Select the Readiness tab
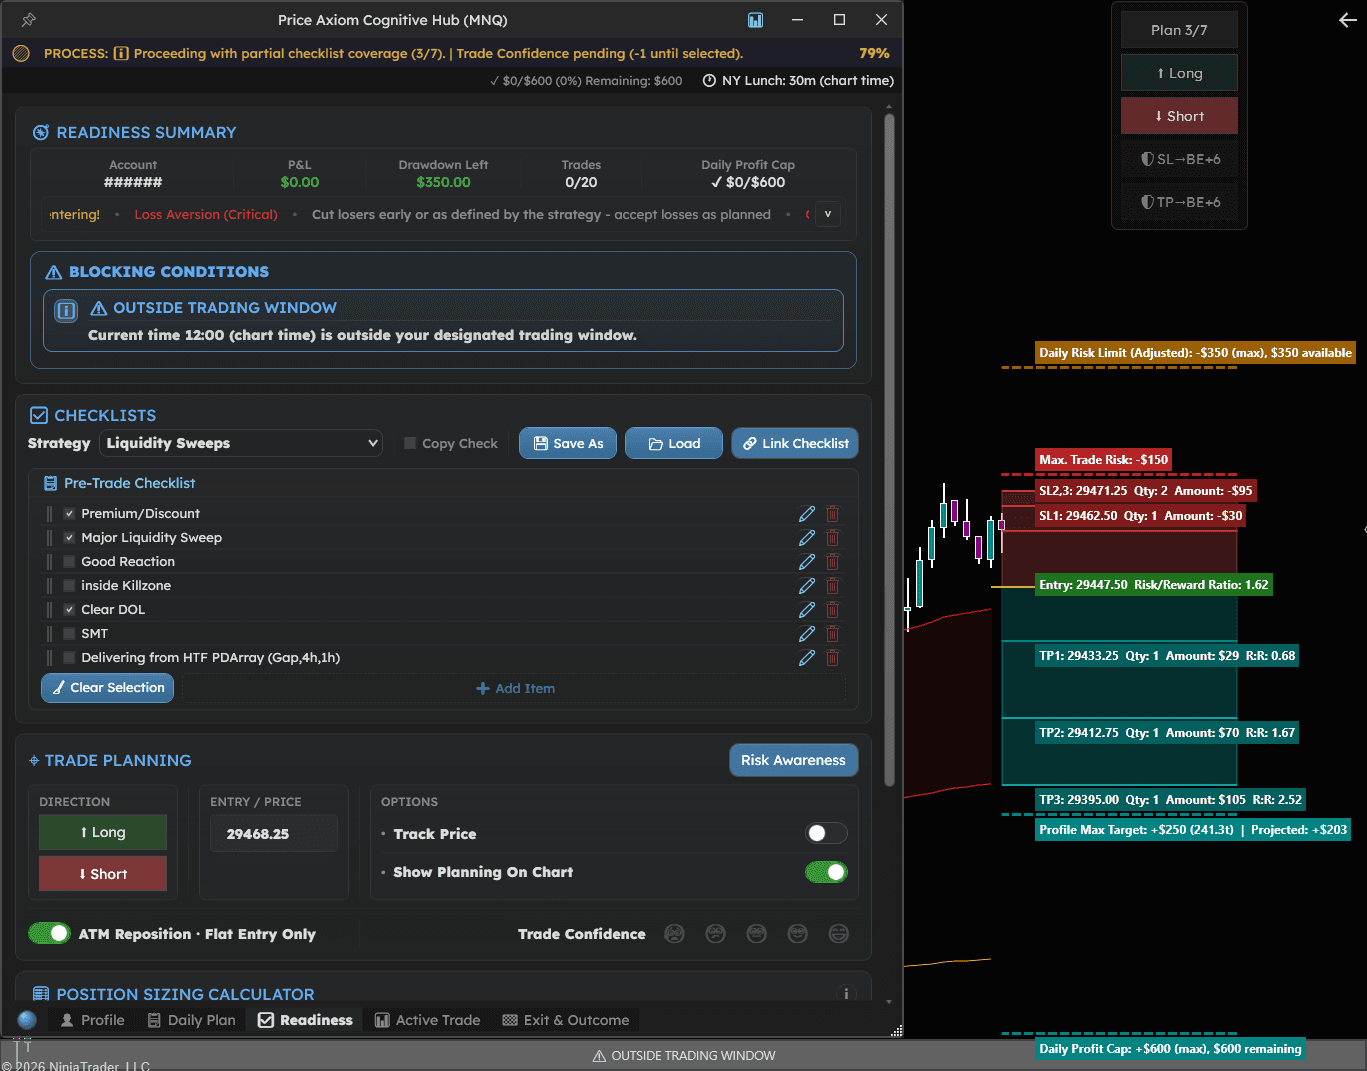Image resolution: width=1367 pixels, height=1071 pixels. (305, 1020)
